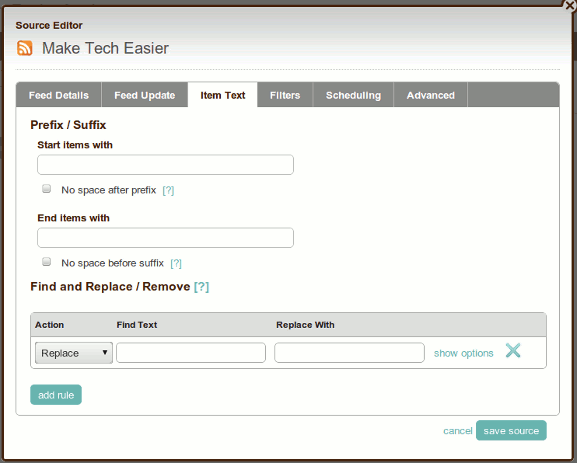Close the Source Editor dialog
This screenshot has width=577, height=463.
570,6
